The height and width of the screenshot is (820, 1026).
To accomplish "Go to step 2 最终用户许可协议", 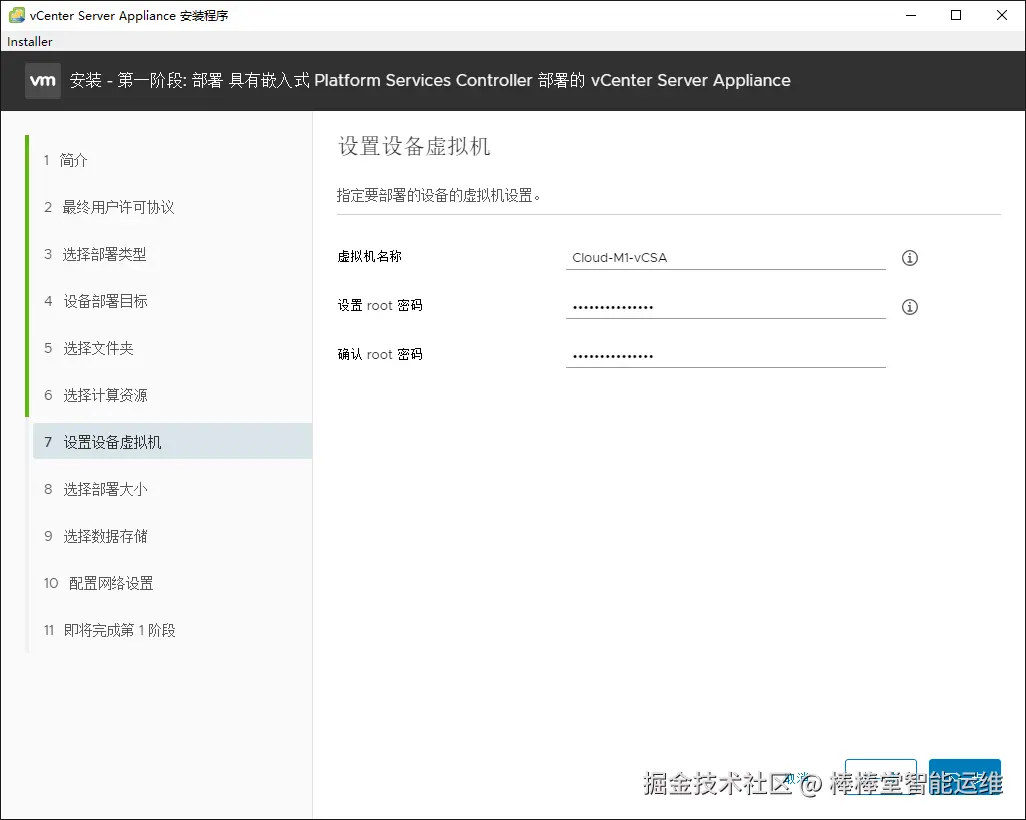I will click(x=109, y=207).
